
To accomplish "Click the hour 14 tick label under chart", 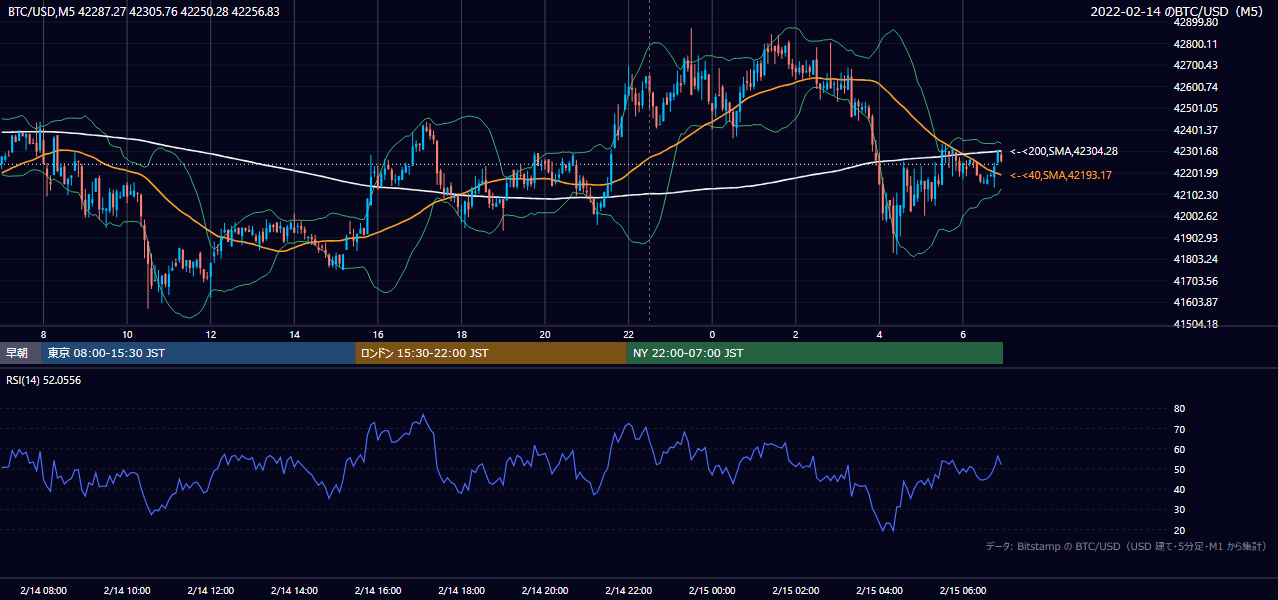I will (294, 334).
